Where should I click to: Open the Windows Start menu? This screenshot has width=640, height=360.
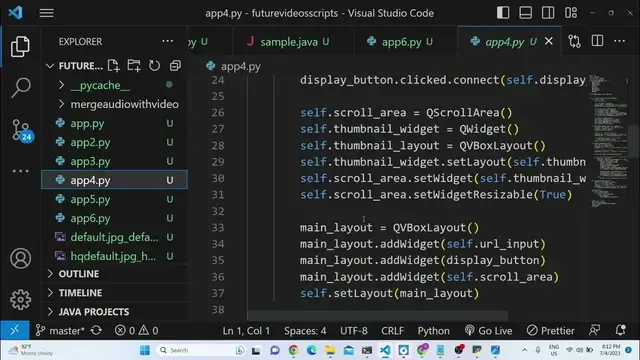(x=145, y=350)
